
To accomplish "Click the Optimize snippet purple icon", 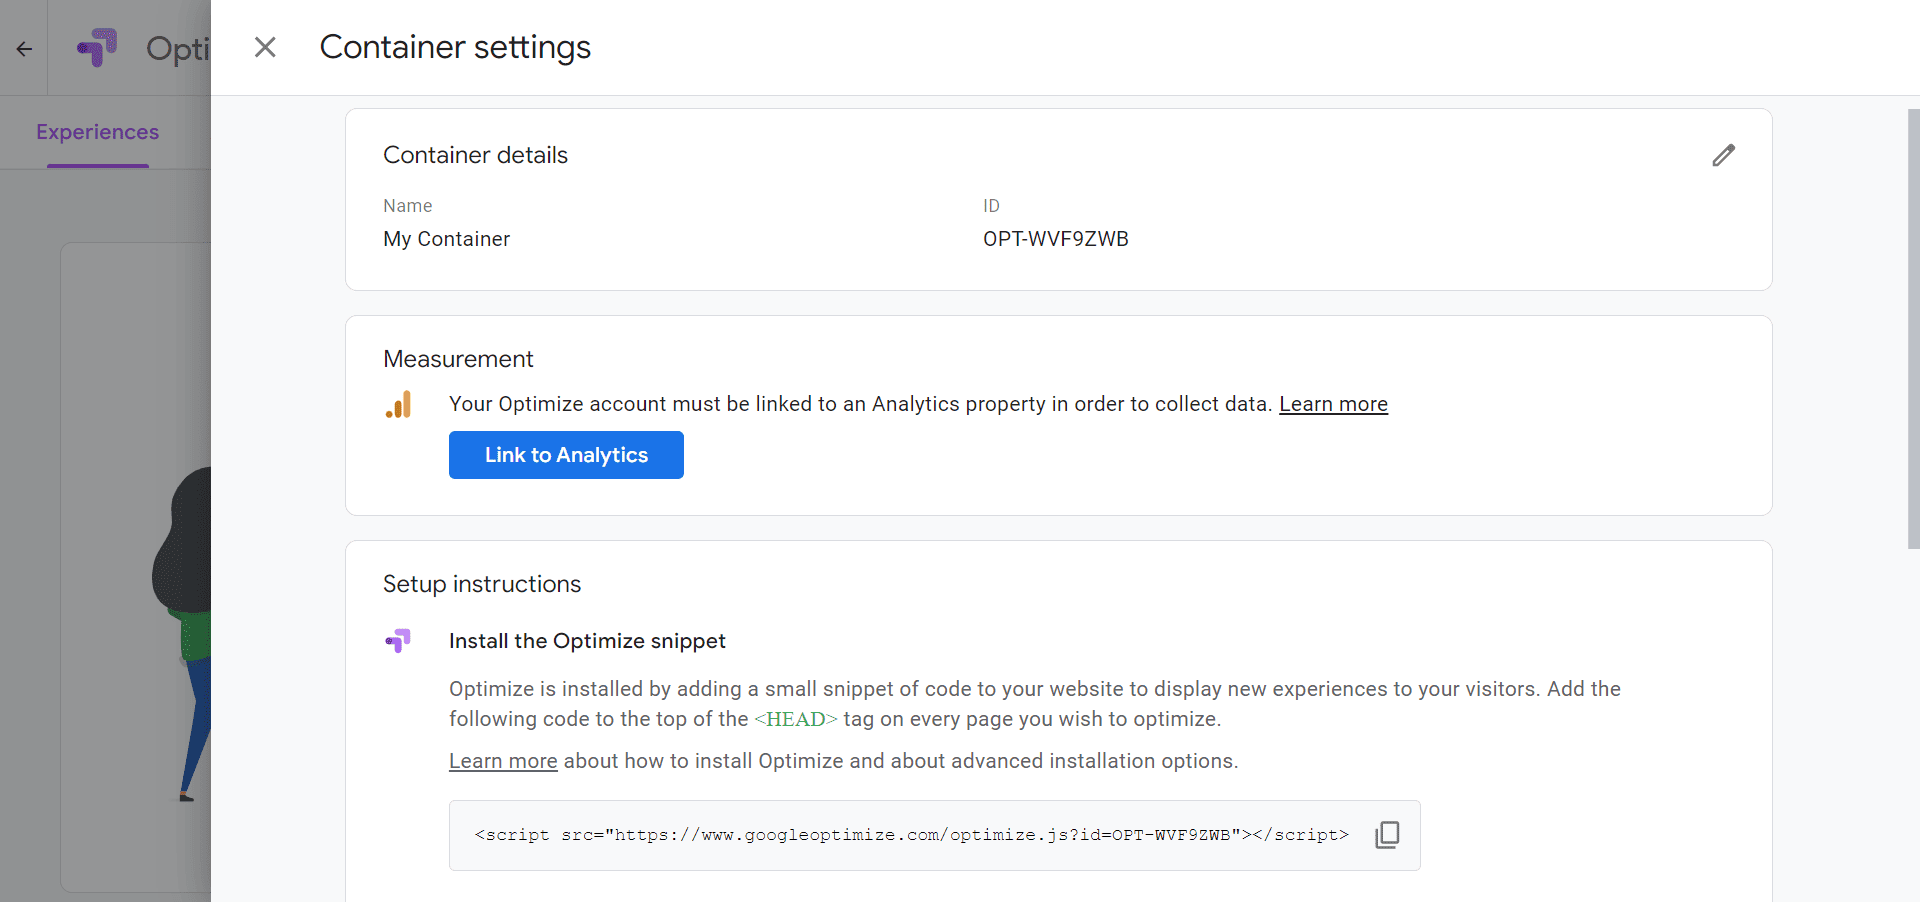I will (x=398, y=640).
